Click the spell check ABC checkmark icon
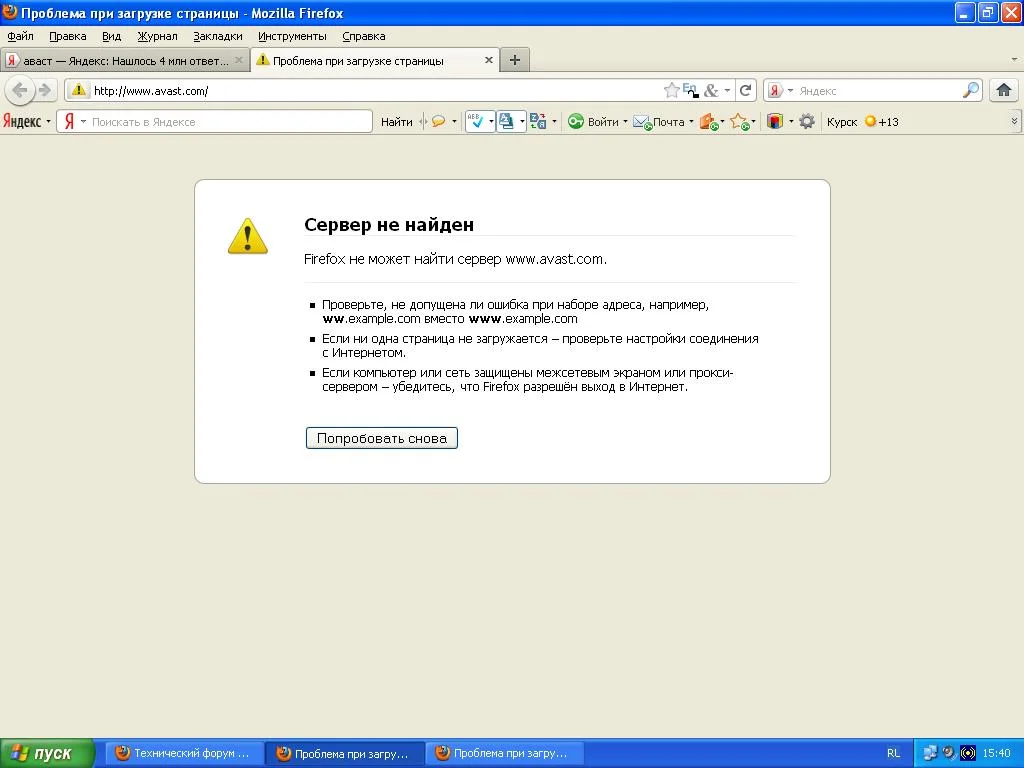The width and height of the screenshot is (1024, 768). pos(476,121)
